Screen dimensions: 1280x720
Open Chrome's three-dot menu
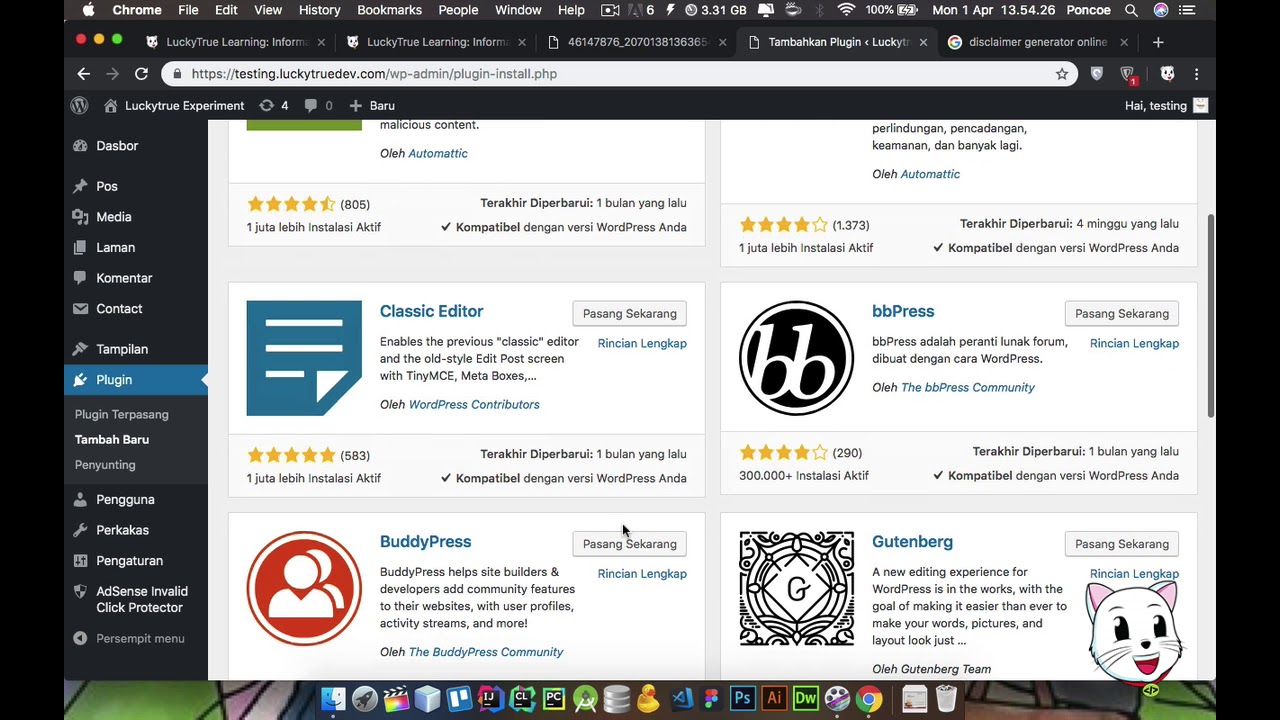1196,74
